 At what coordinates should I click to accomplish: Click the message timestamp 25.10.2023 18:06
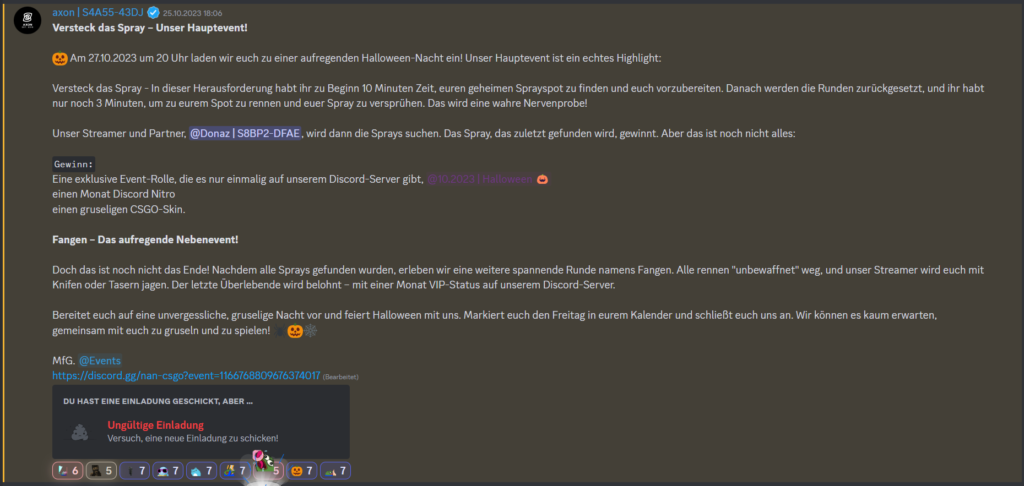pyautogui.click(x=193, y=13)
